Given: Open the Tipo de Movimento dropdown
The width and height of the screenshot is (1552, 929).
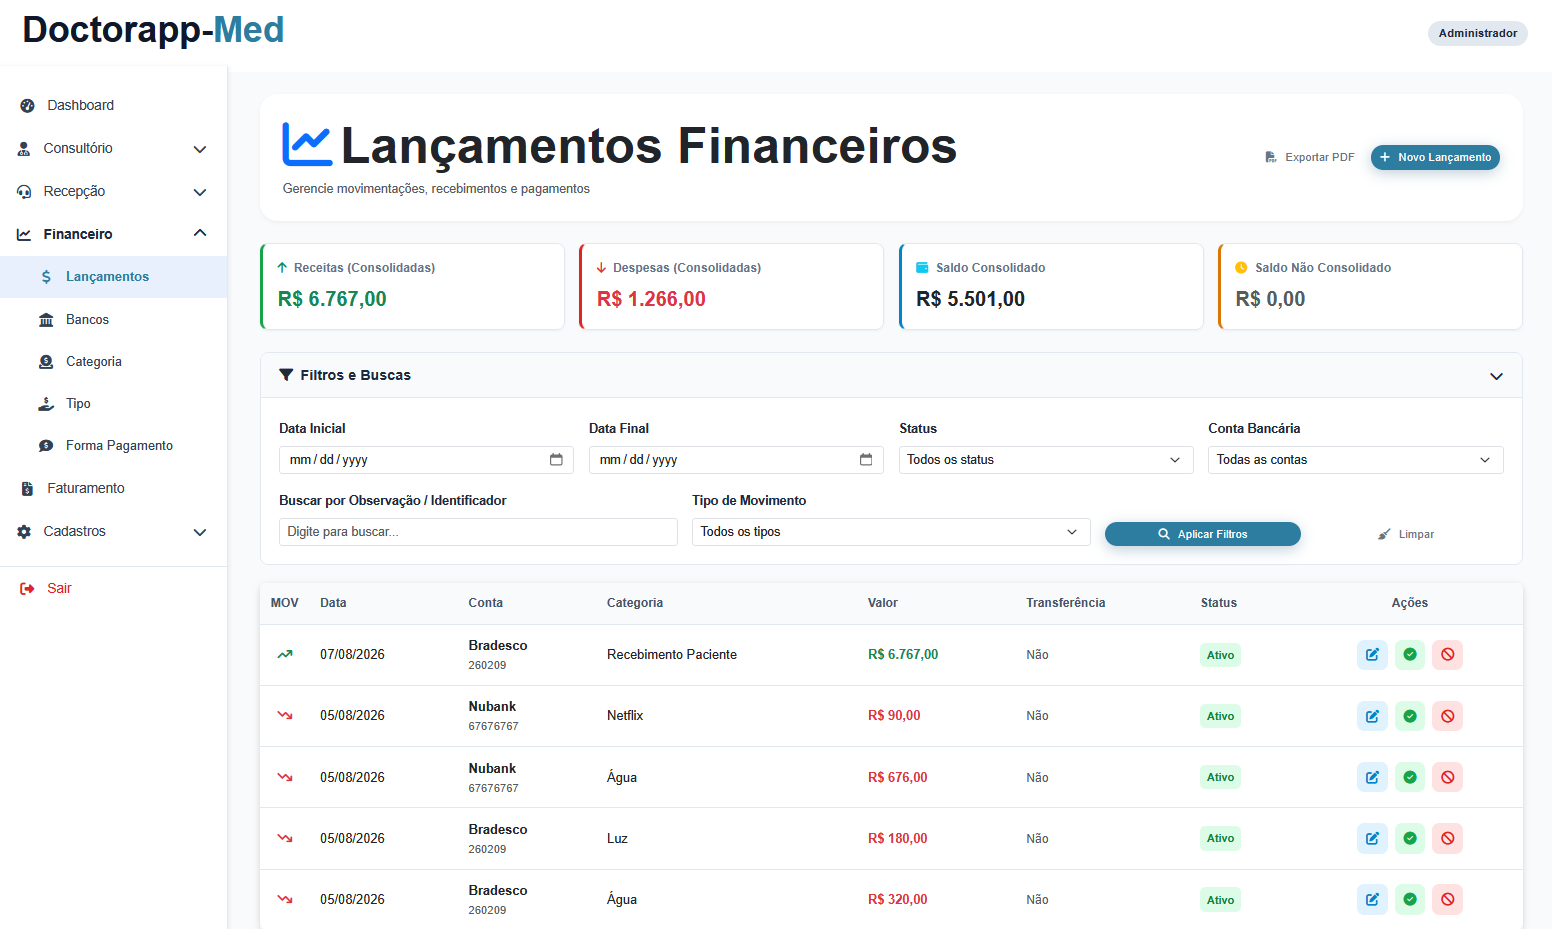Looking at the screenshot, I should 891,532.
